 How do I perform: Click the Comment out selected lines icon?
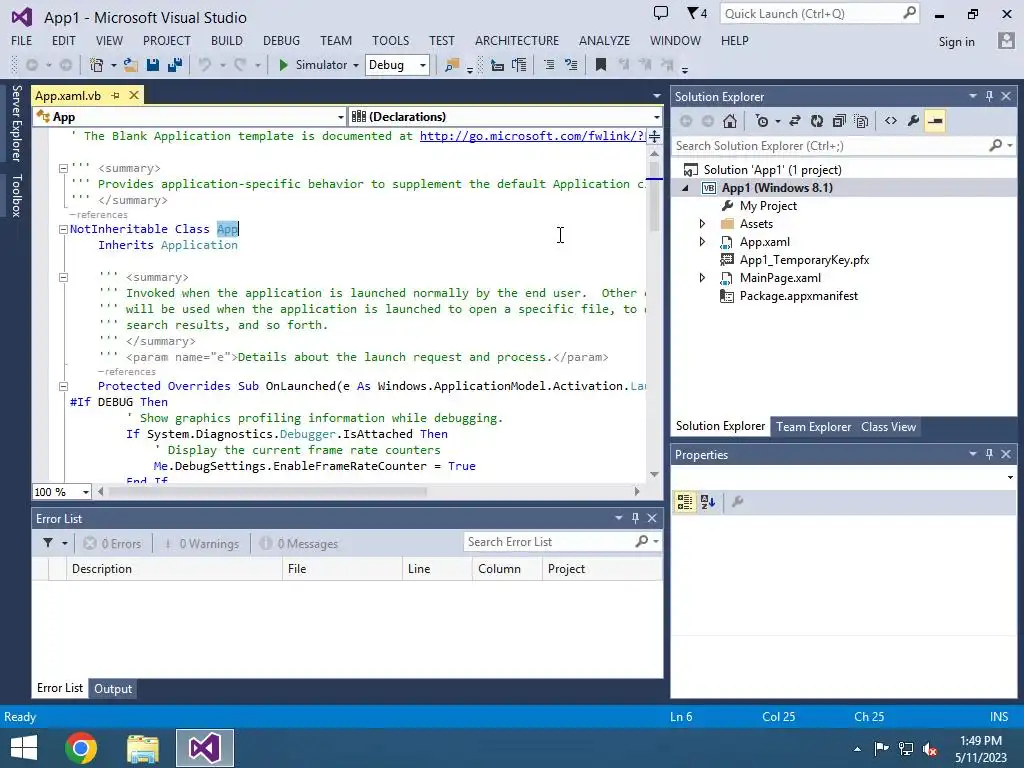(549, 65)
